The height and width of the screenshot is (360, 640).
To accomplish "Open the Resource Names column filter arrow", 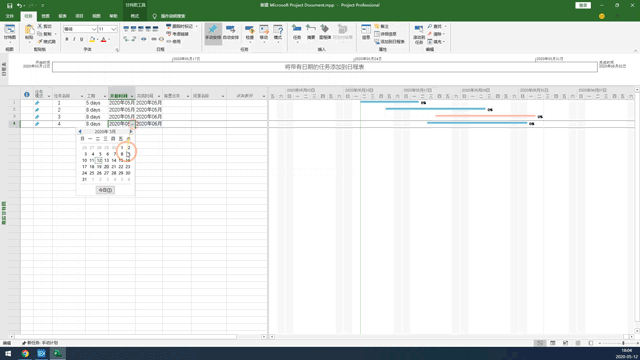I will tap(223, 96).
